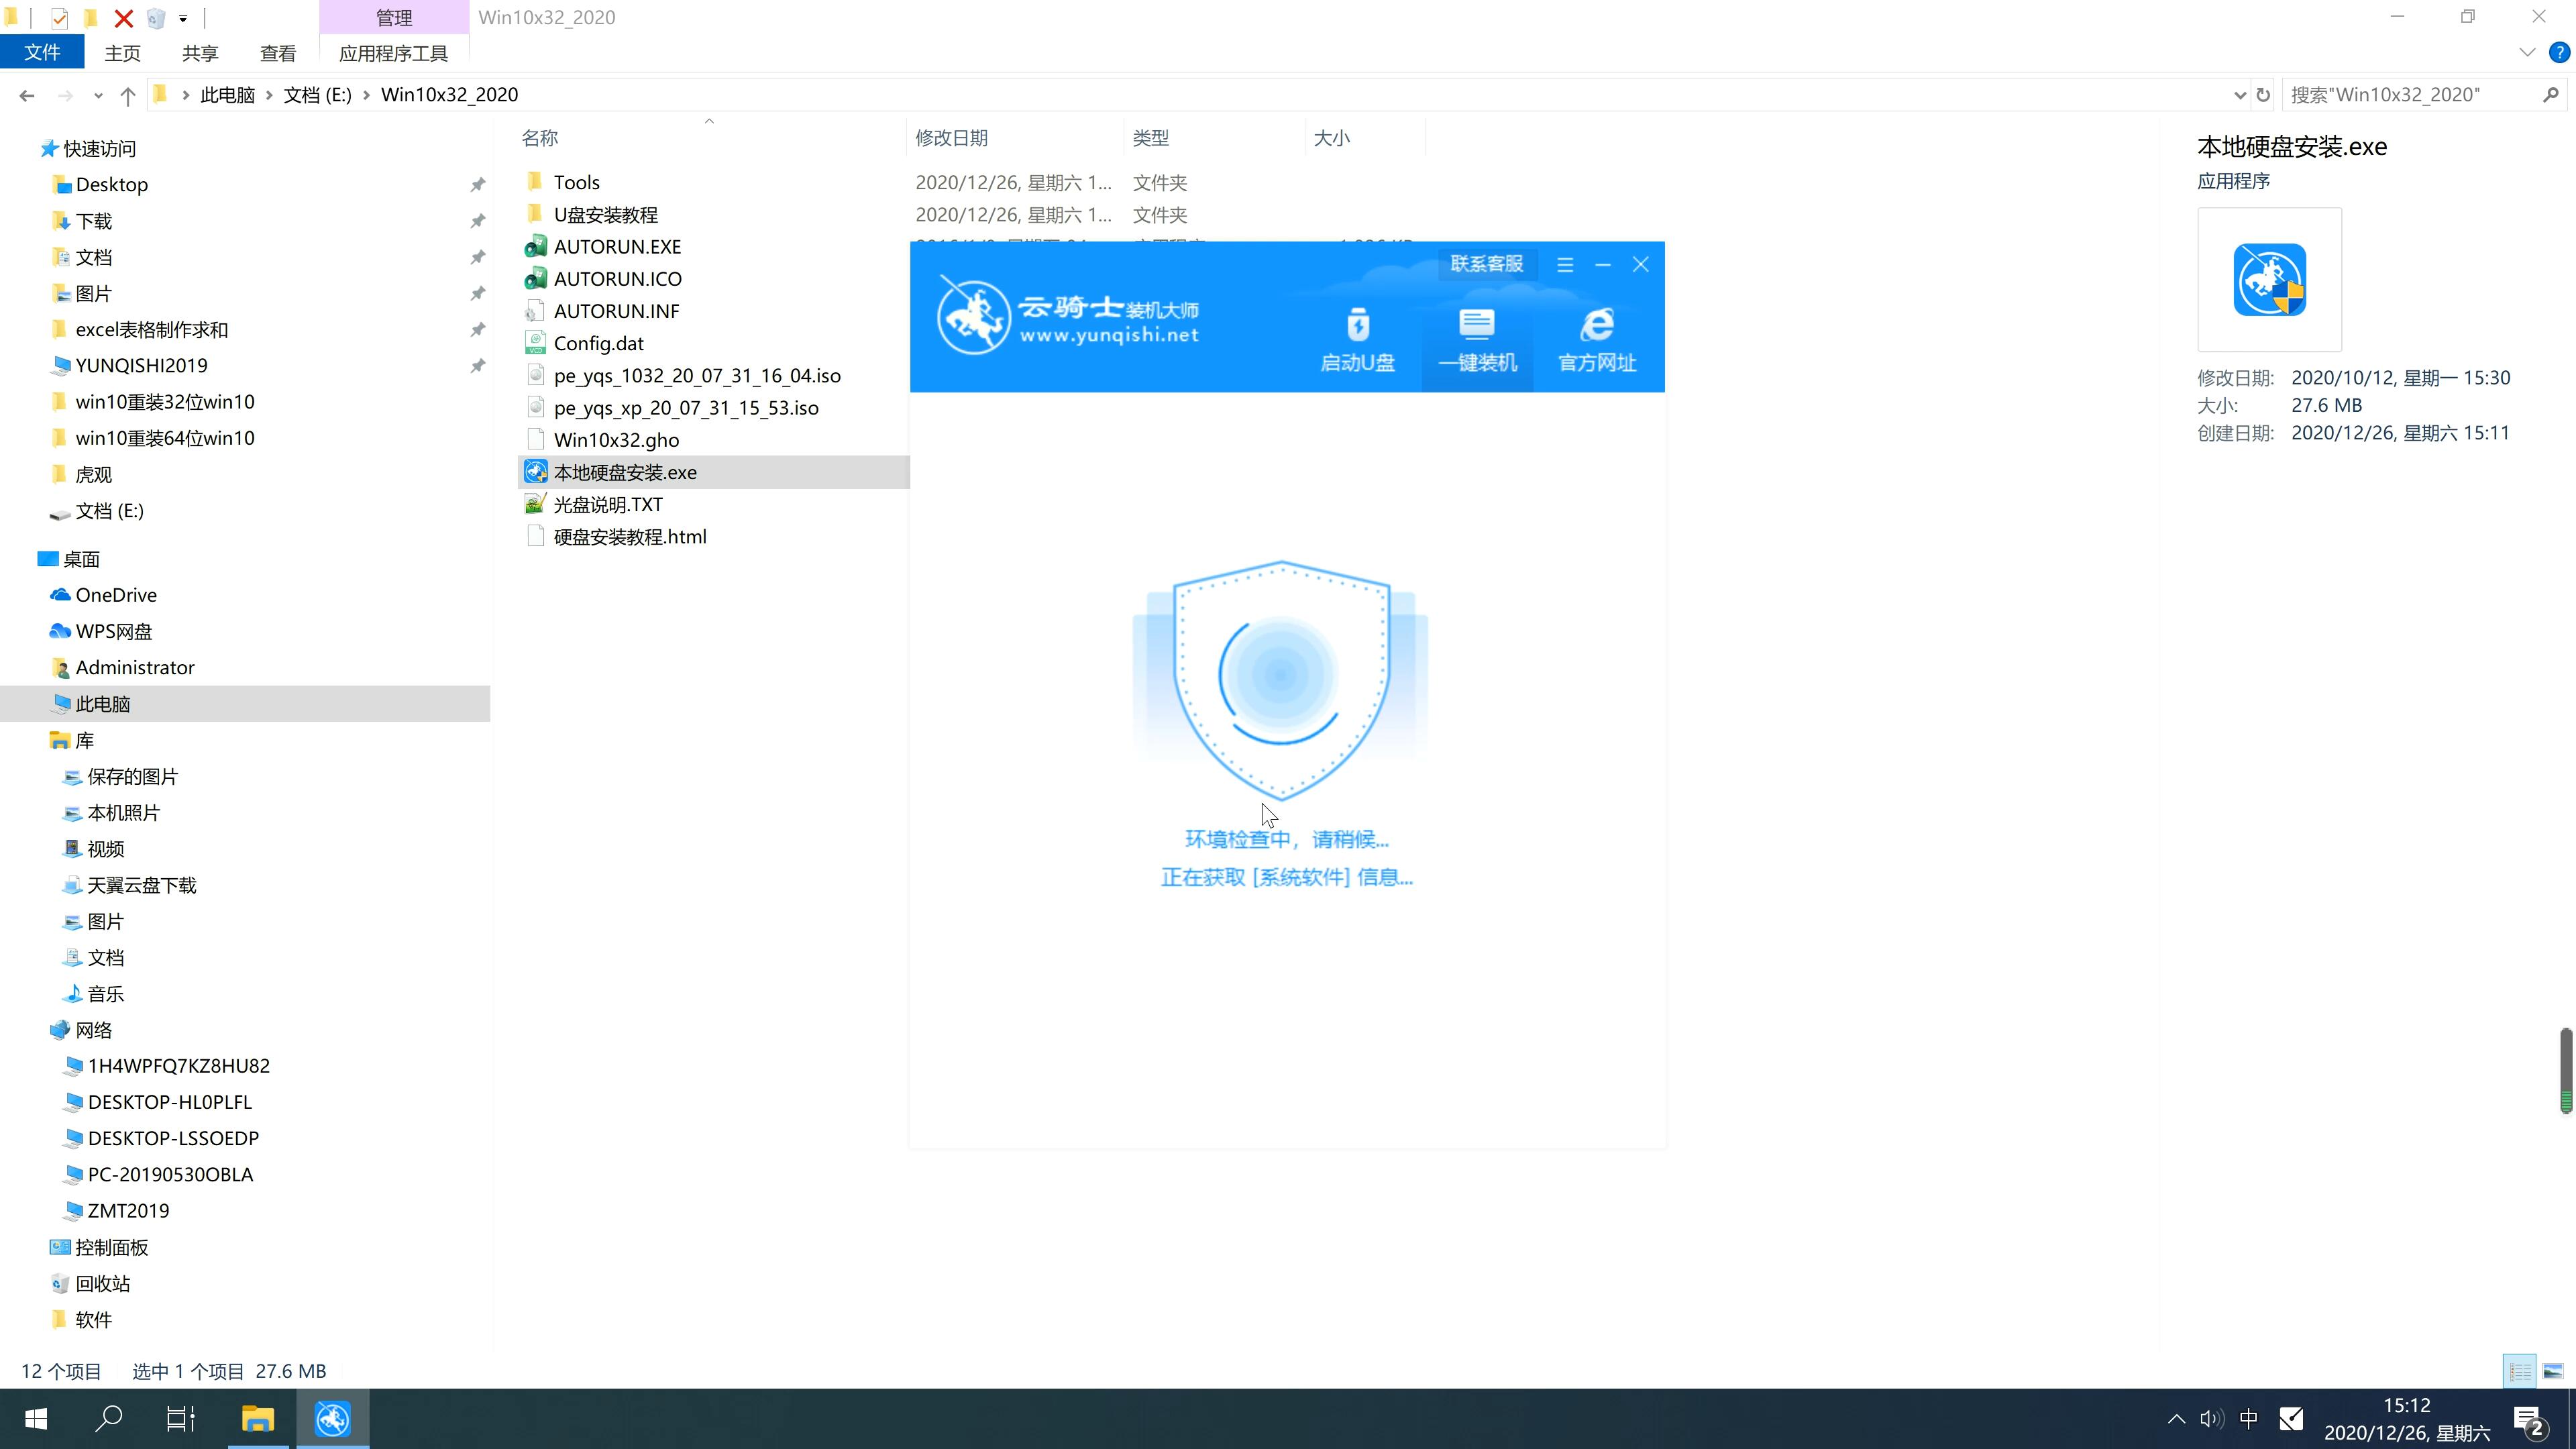Open the Win10x32_2020 folder icon
The height and width of the screenshot is (1449, 2576).
point(168,94)
